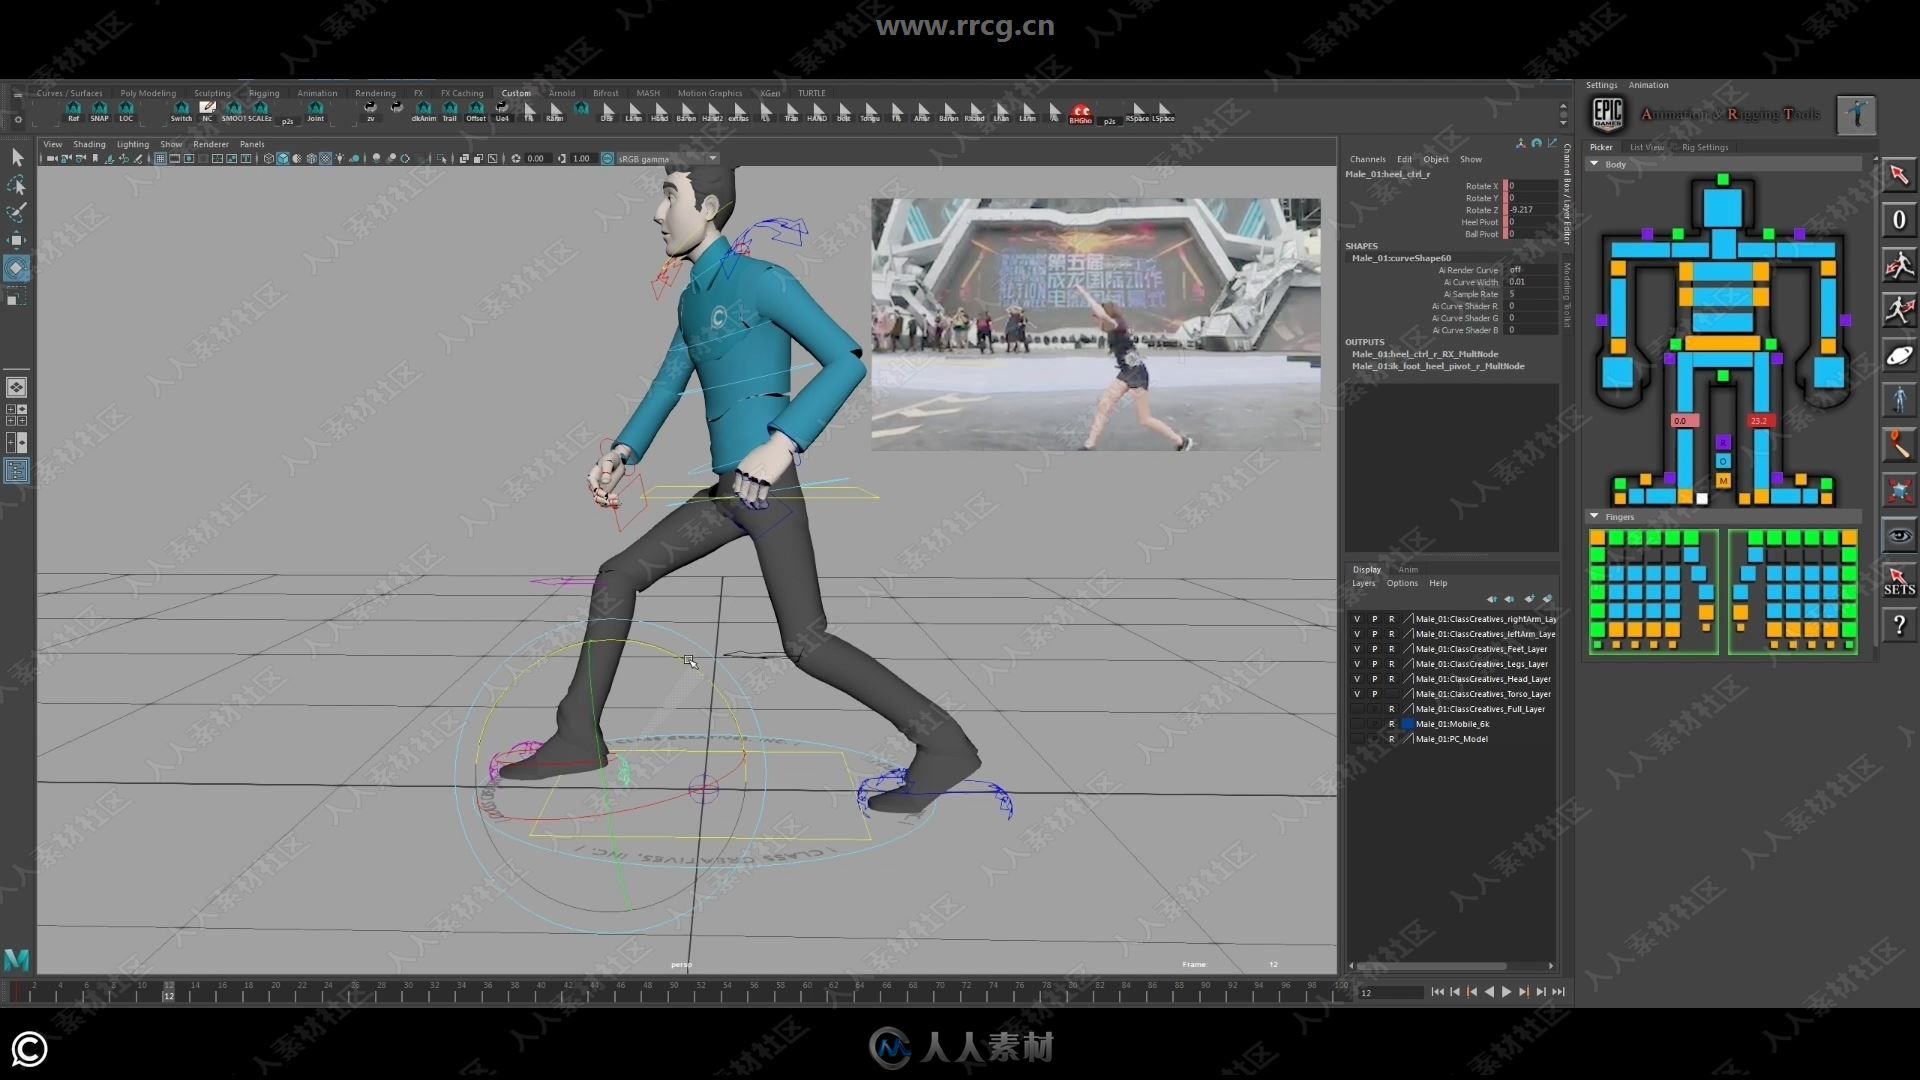Click the SNAP shelf button

coord(99,111)
